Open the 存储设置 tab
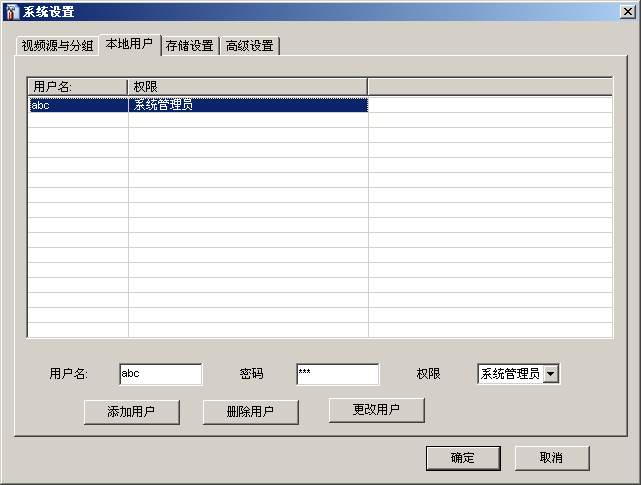Image resolution: width=641 pixels, height=485 pixels. [x=190, y=45]
